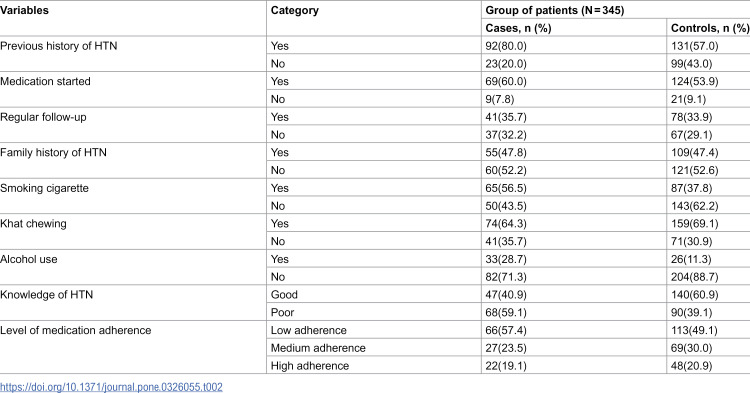Image resolution: width=750 pixels, height=393 pixels.
Task: Click the Family history of HTN label
Action: point(54,153)
